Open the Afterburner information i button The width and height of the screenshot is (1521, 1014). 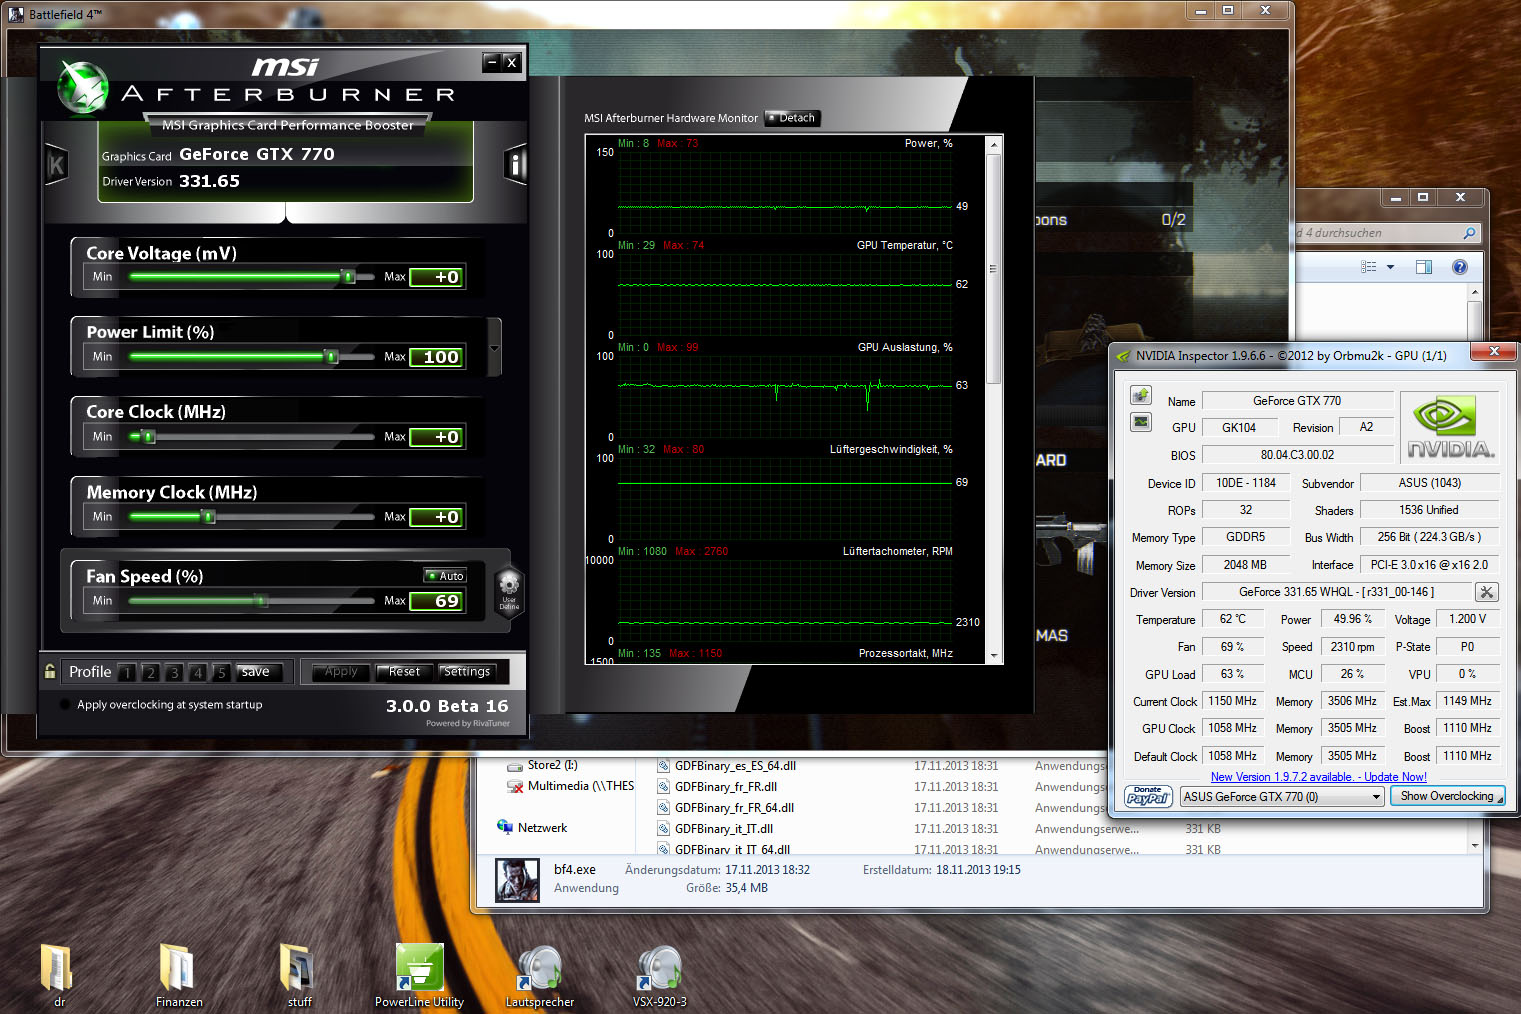pos(516,164)
